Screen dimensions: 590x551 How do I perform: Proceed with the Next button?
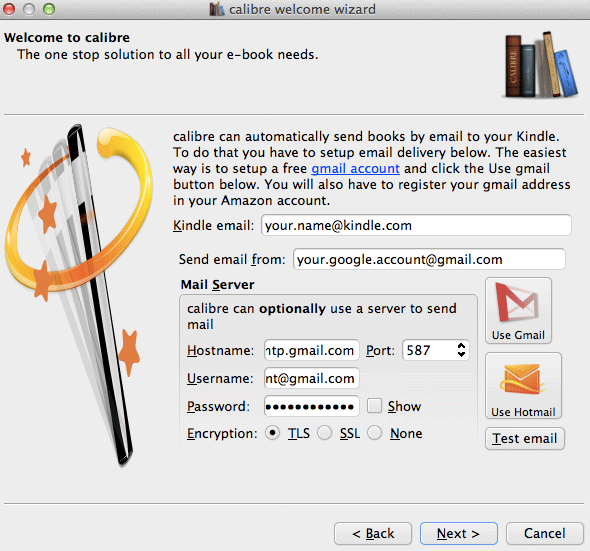point(459,533)
